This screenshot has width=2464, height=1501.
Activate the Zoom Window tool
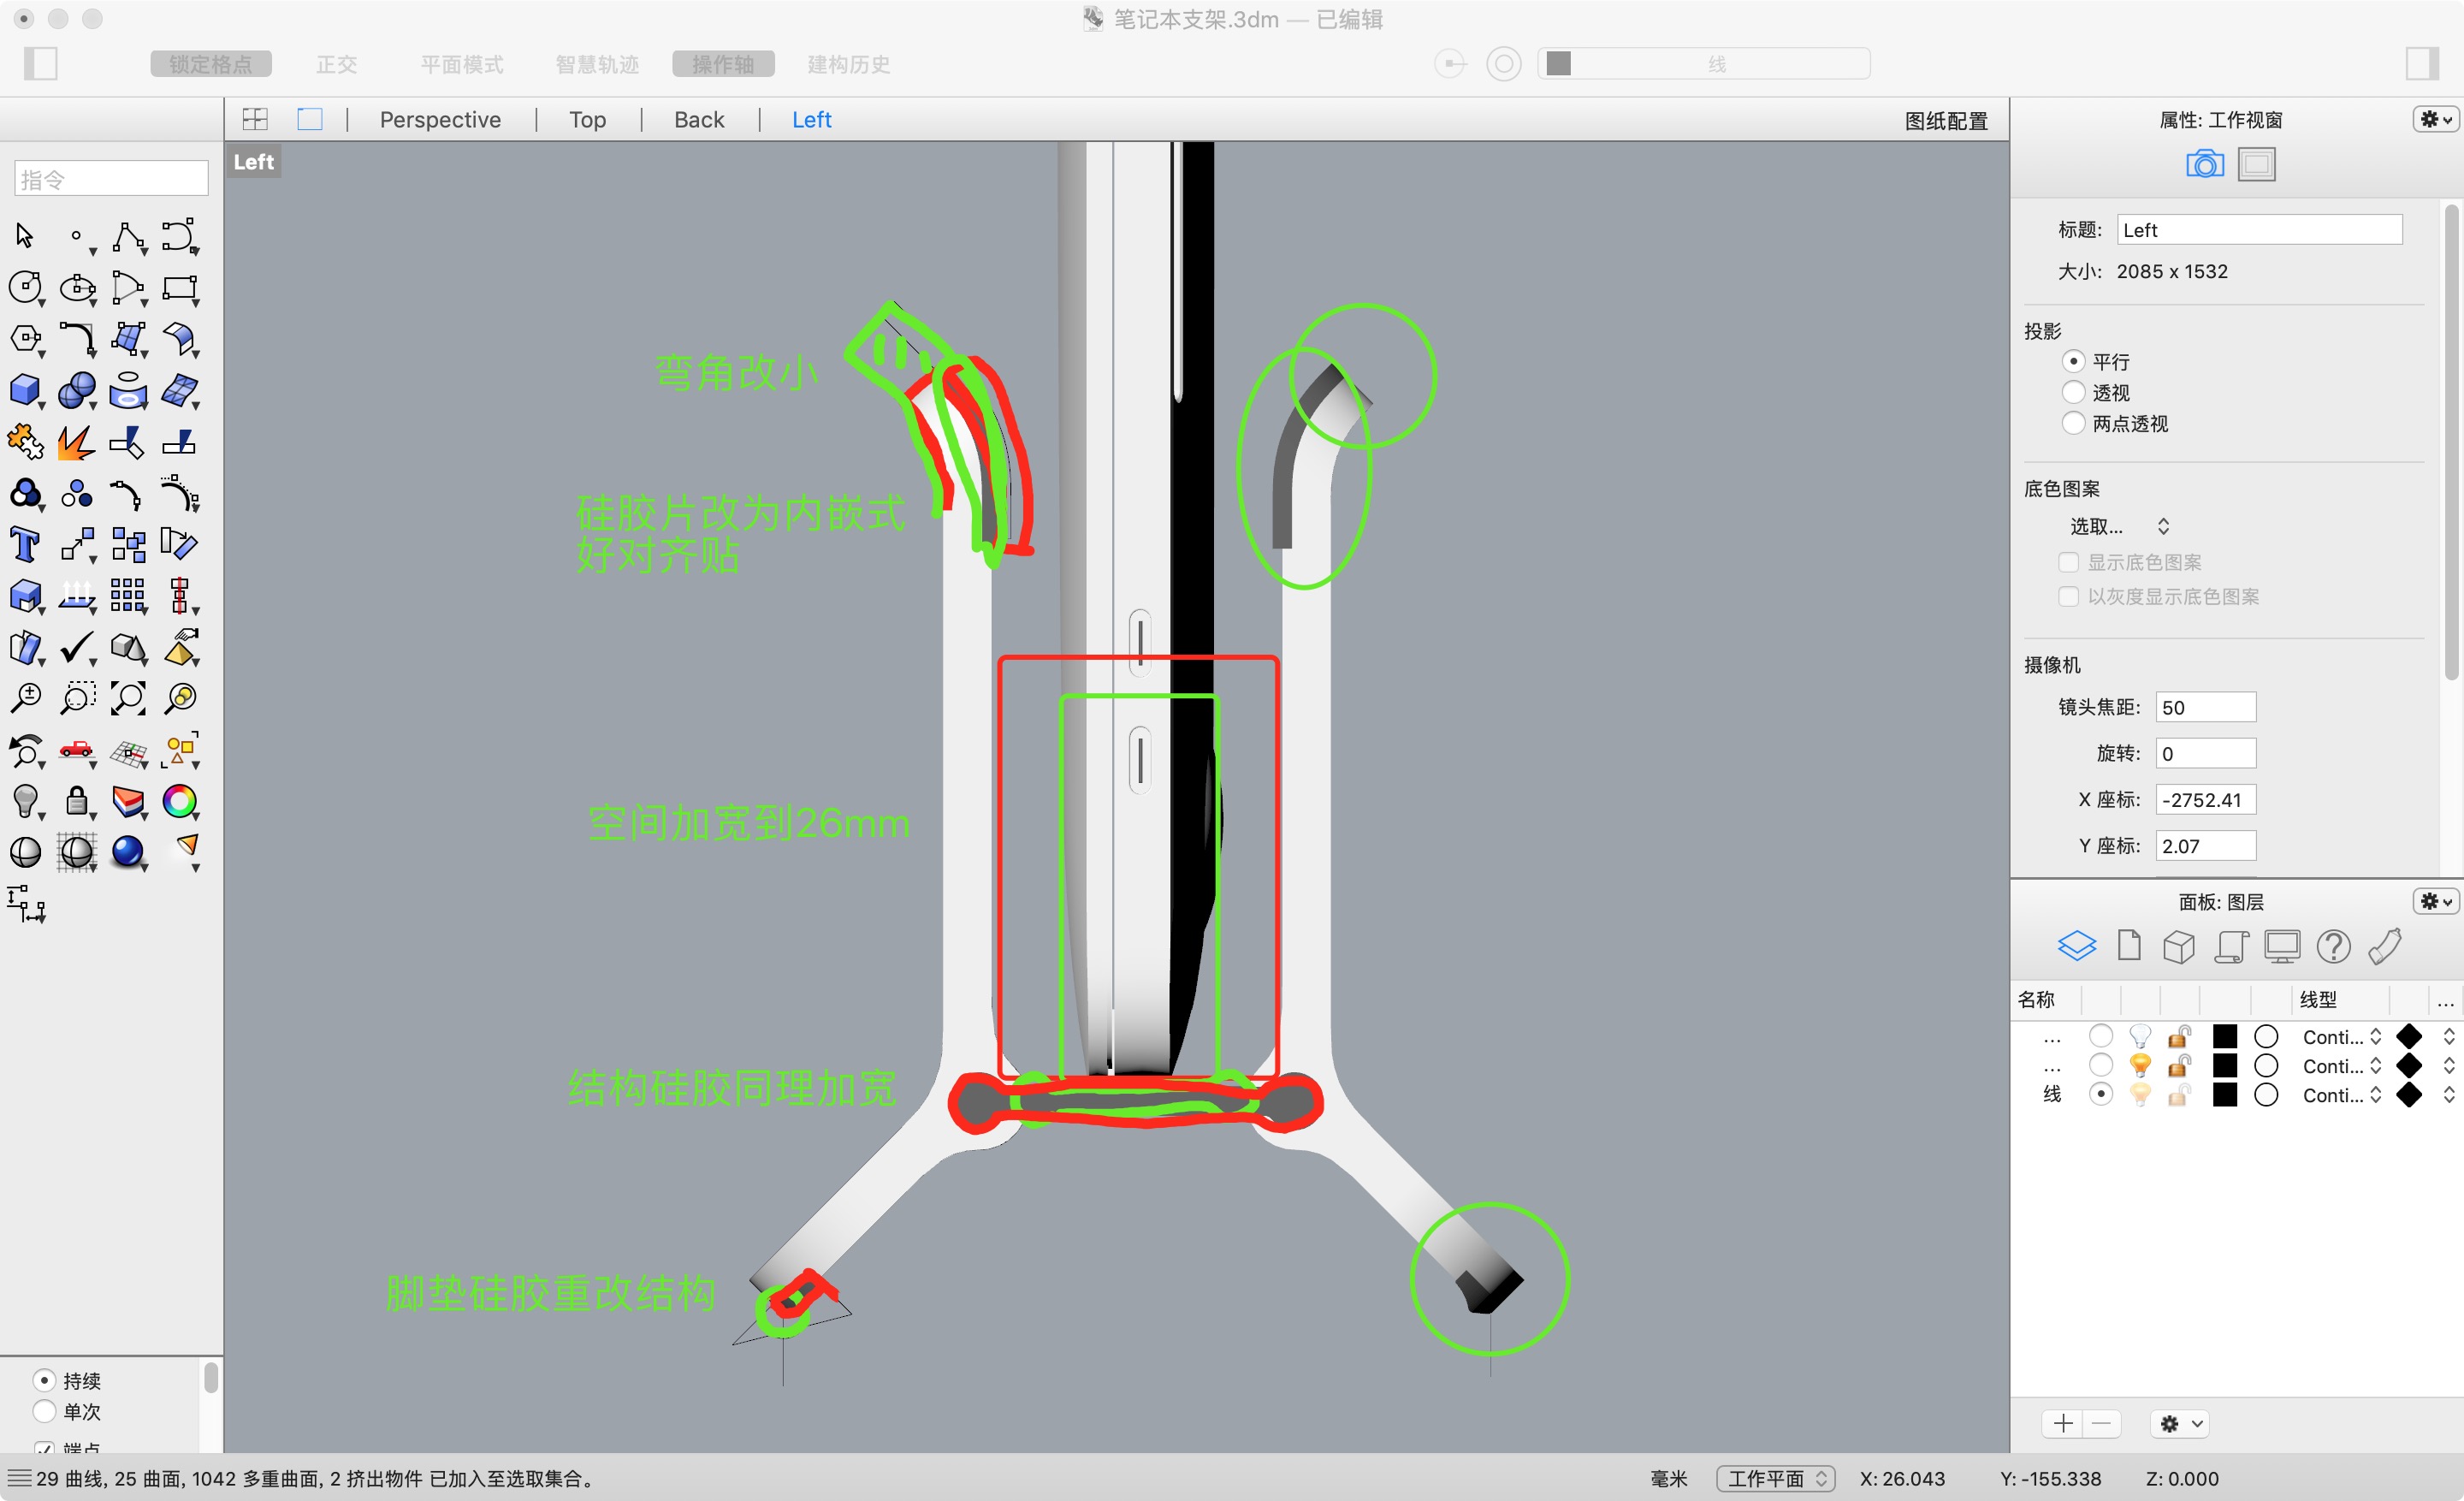(77, 698)
